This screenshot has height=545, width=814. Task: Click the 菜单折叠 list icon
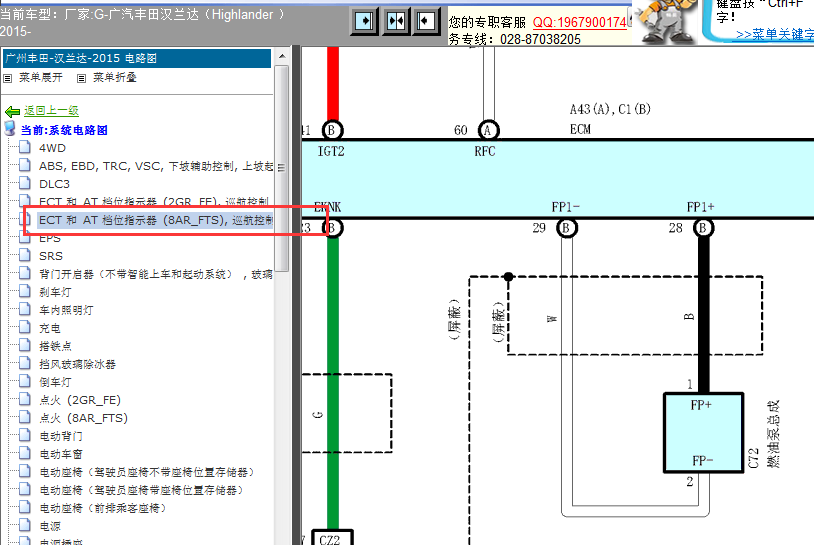pos(82,78)
